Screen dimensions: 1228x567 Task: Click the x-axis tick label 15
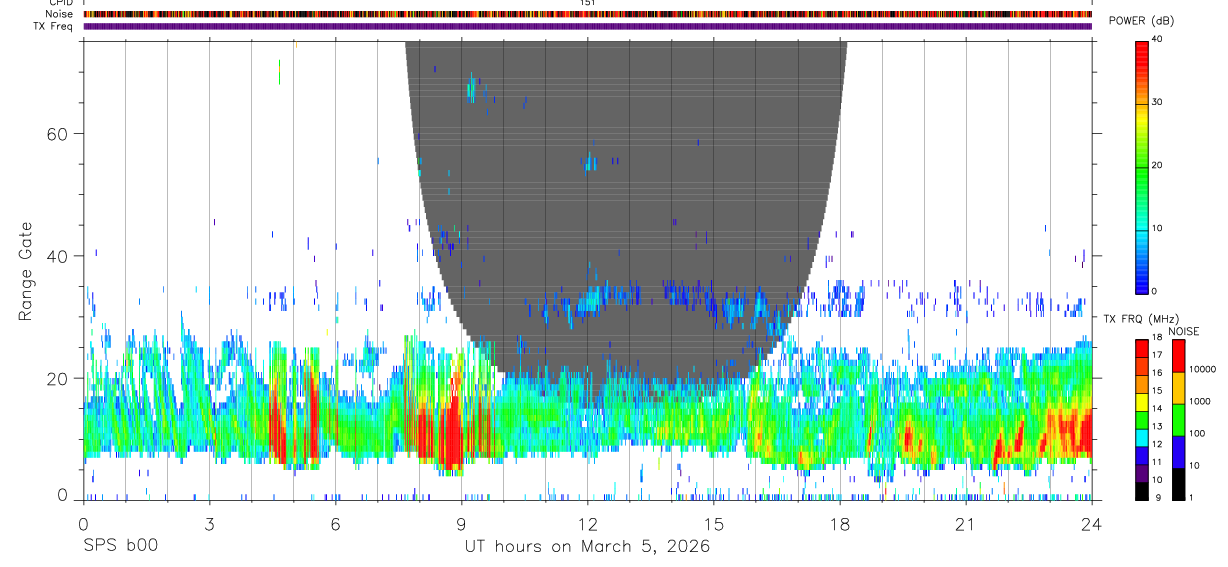[713, 524]
